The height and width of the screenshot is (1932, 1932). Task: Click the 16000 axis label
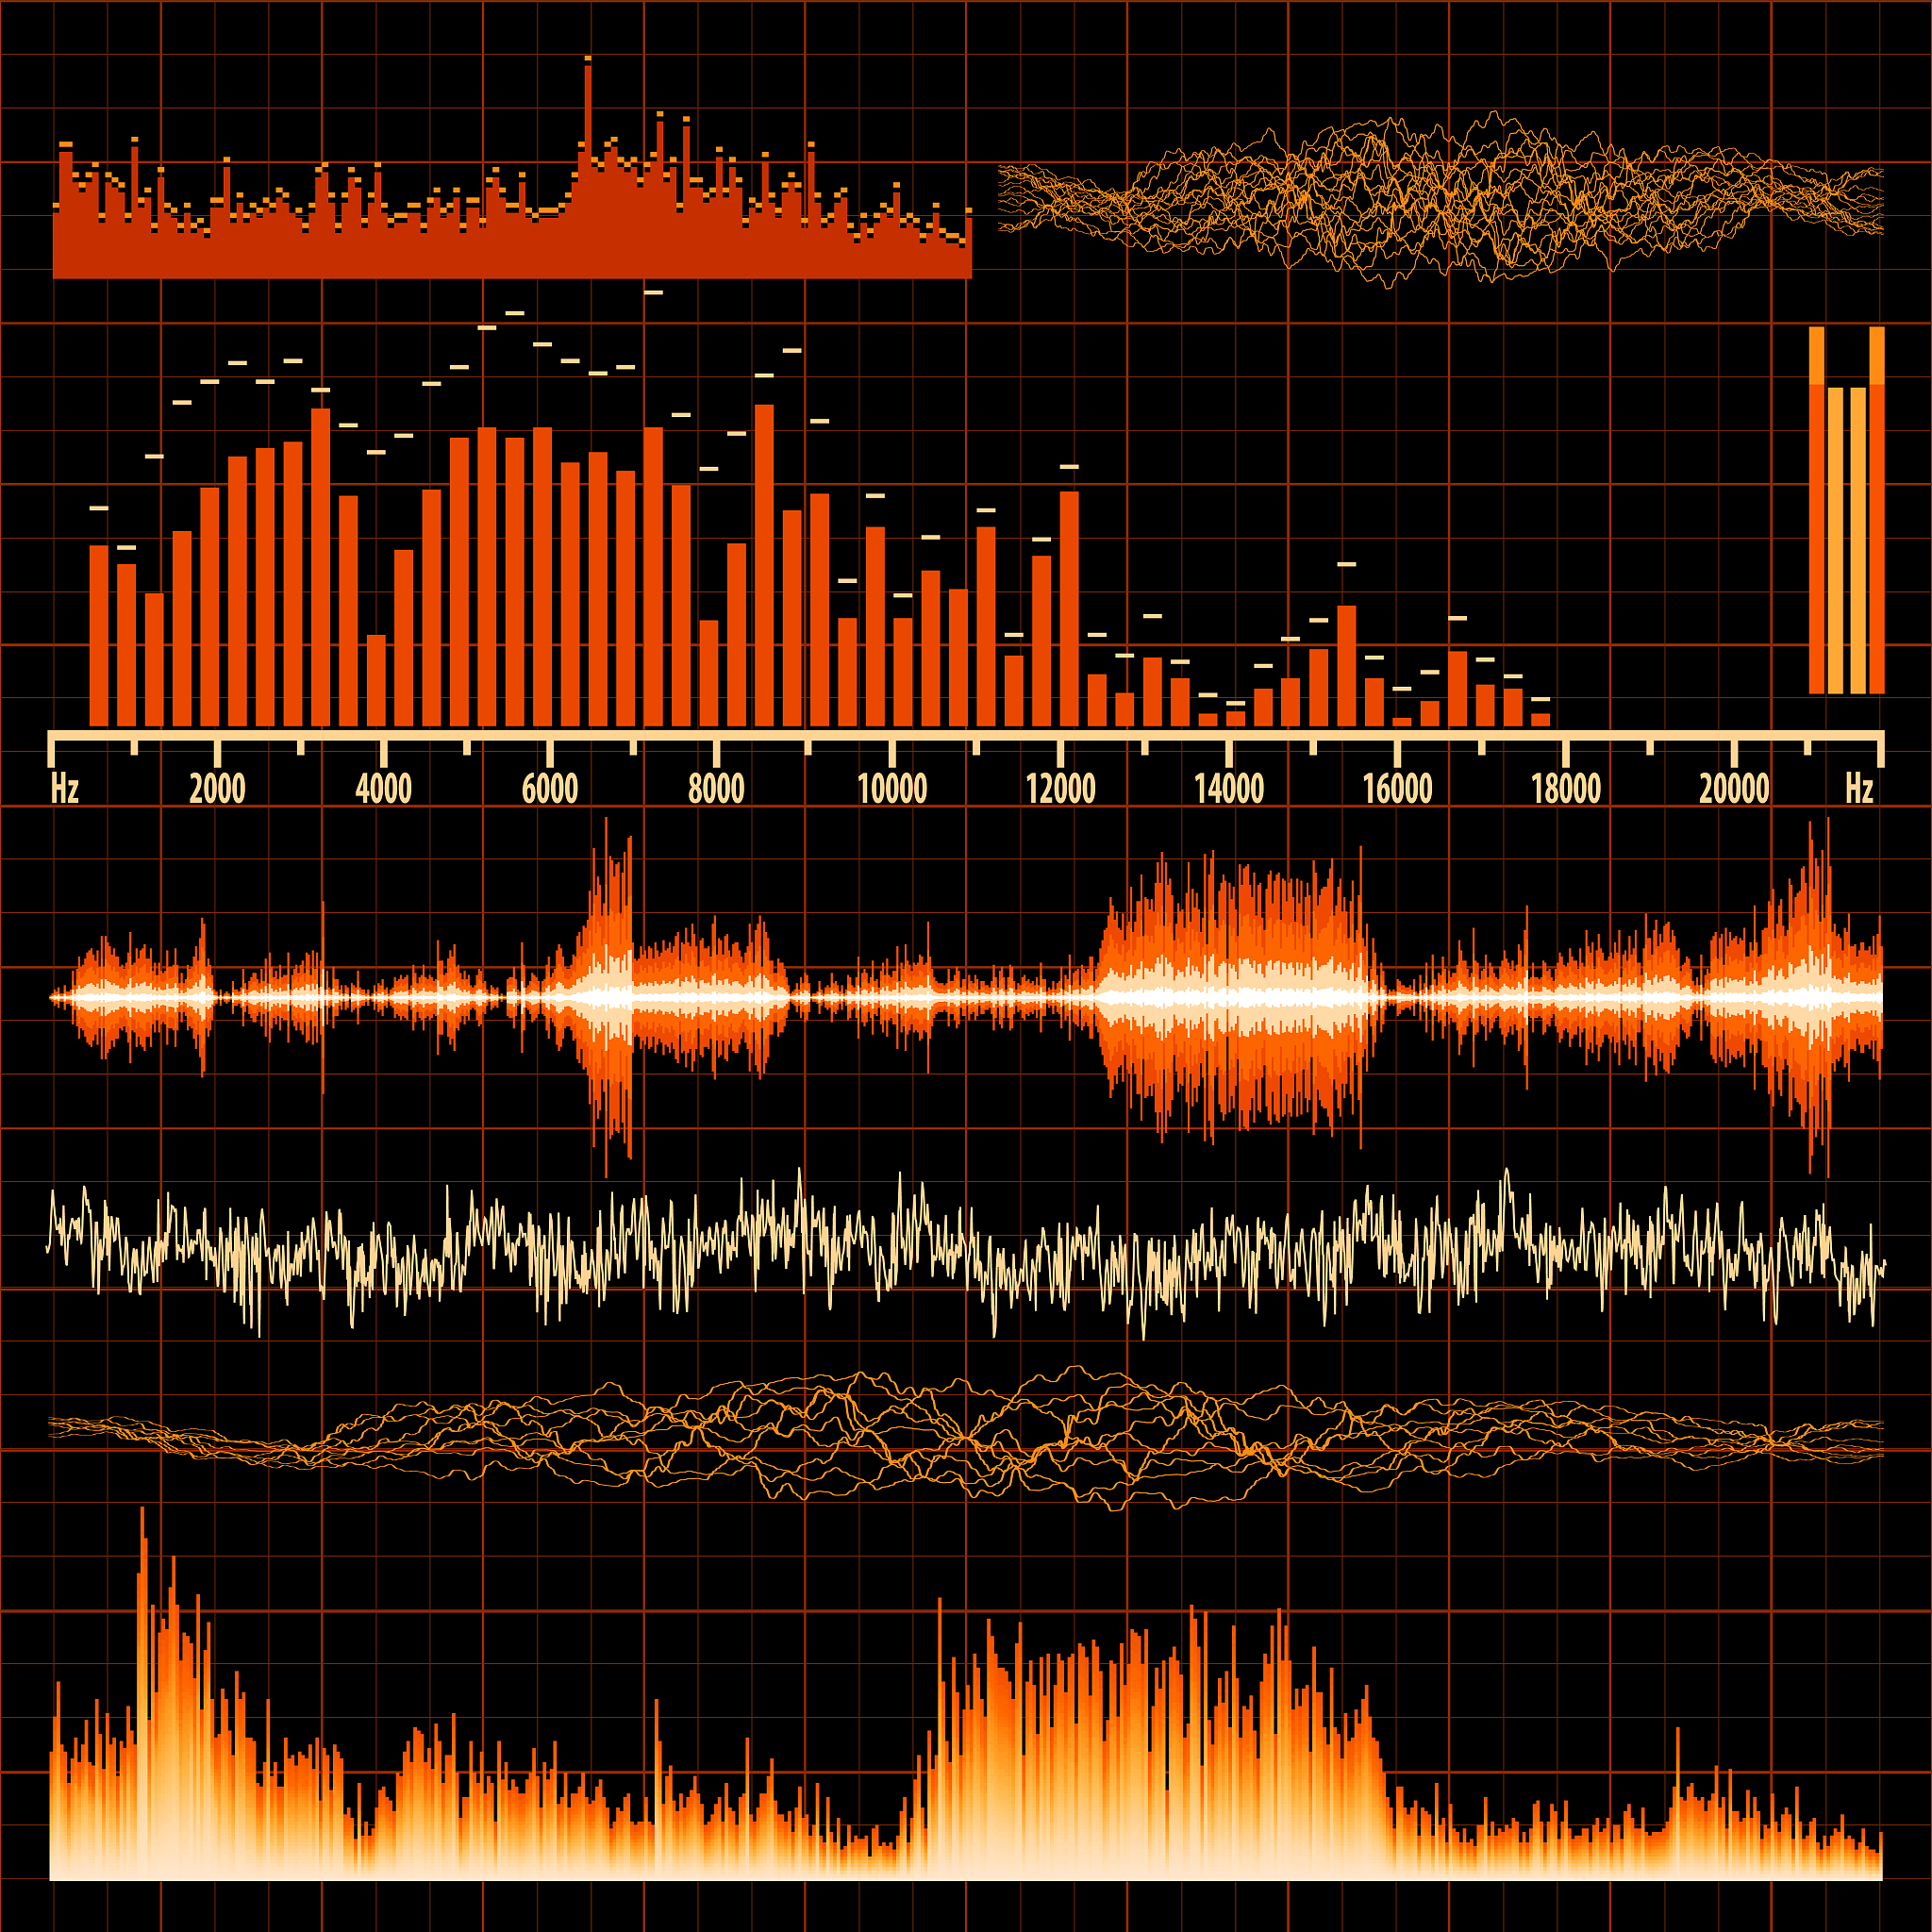[x=1397, y=789]
